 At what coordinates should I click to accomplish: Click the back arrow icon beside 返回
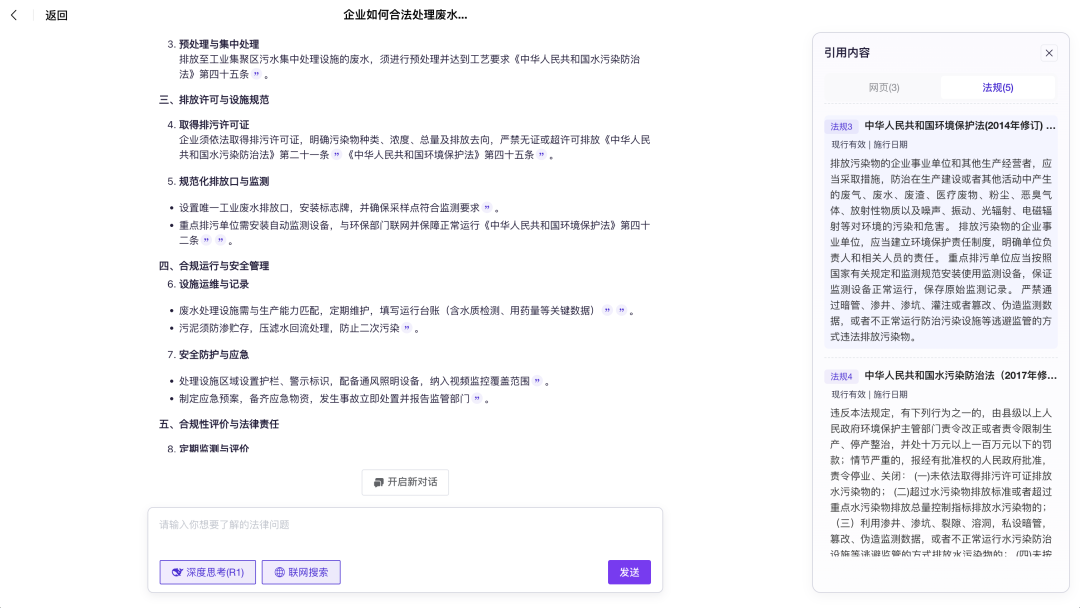(14, 15)
